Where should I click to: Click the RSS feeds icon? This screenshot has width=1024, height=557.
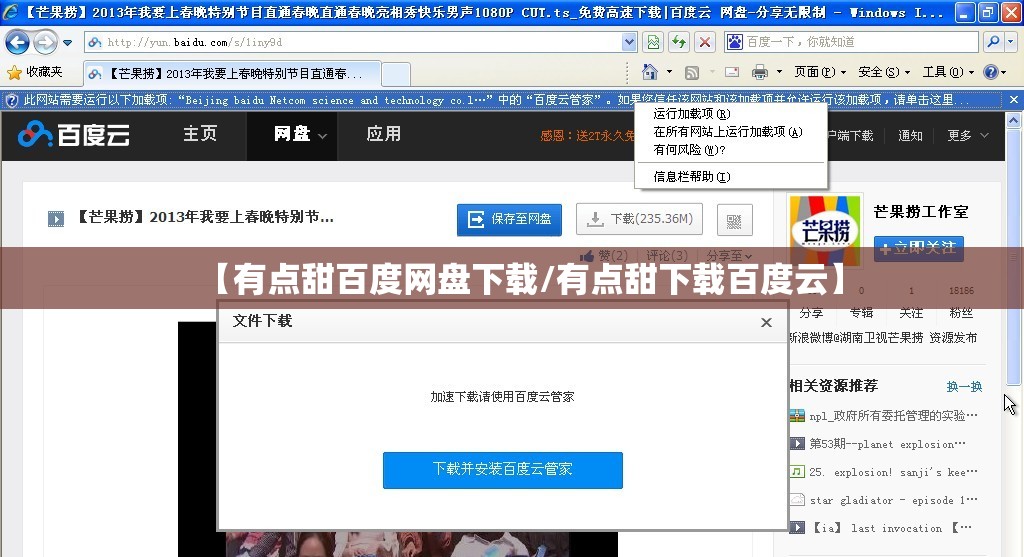[692, 72]
